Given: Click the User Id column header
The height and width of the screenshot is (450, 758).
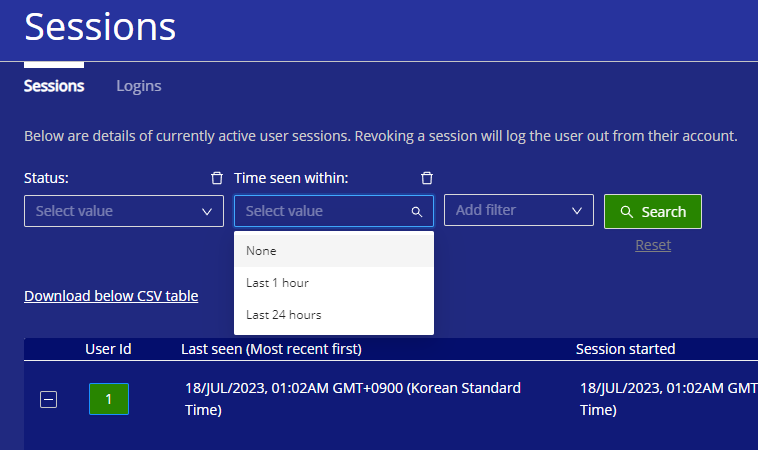Looking at the screenshot, I should point(108,349).
